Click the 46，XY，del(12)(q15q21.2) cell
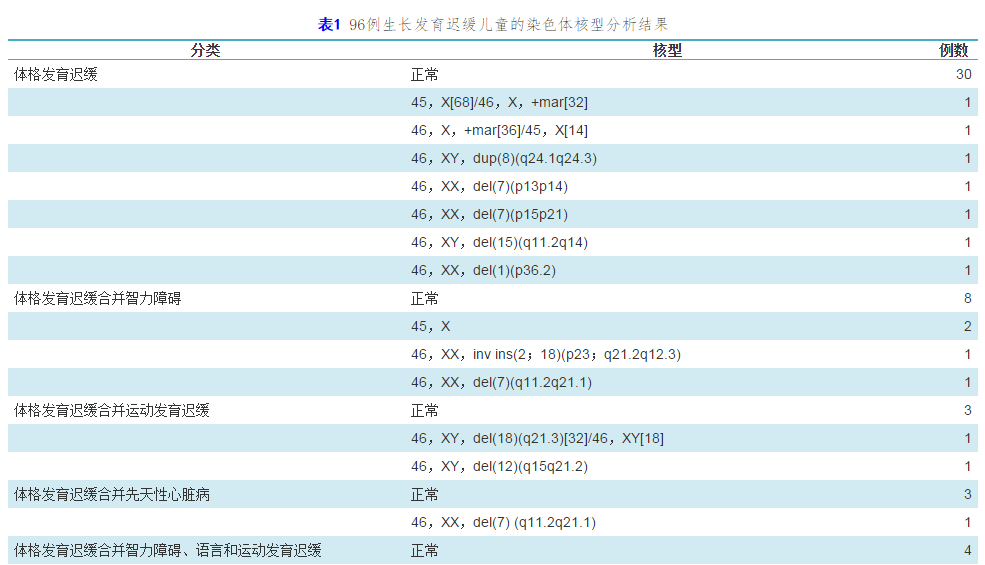 (x=499, y=467)
